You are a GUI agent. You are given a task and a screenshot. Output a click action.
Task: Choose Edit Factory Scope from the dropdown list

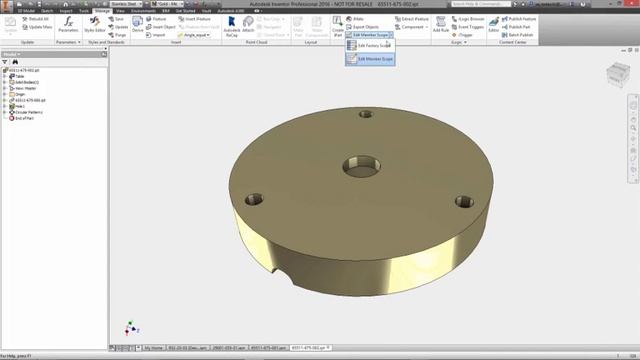370,46
